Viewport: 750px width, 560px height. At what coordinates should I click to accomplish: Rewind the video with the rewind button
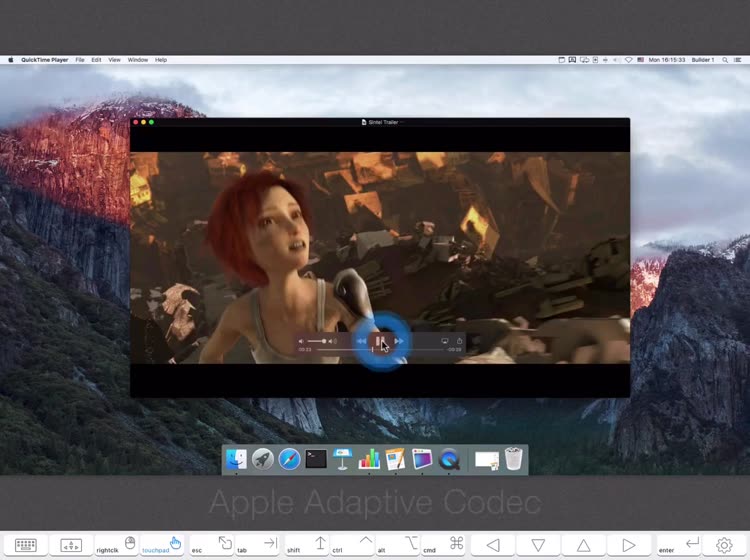362,341
